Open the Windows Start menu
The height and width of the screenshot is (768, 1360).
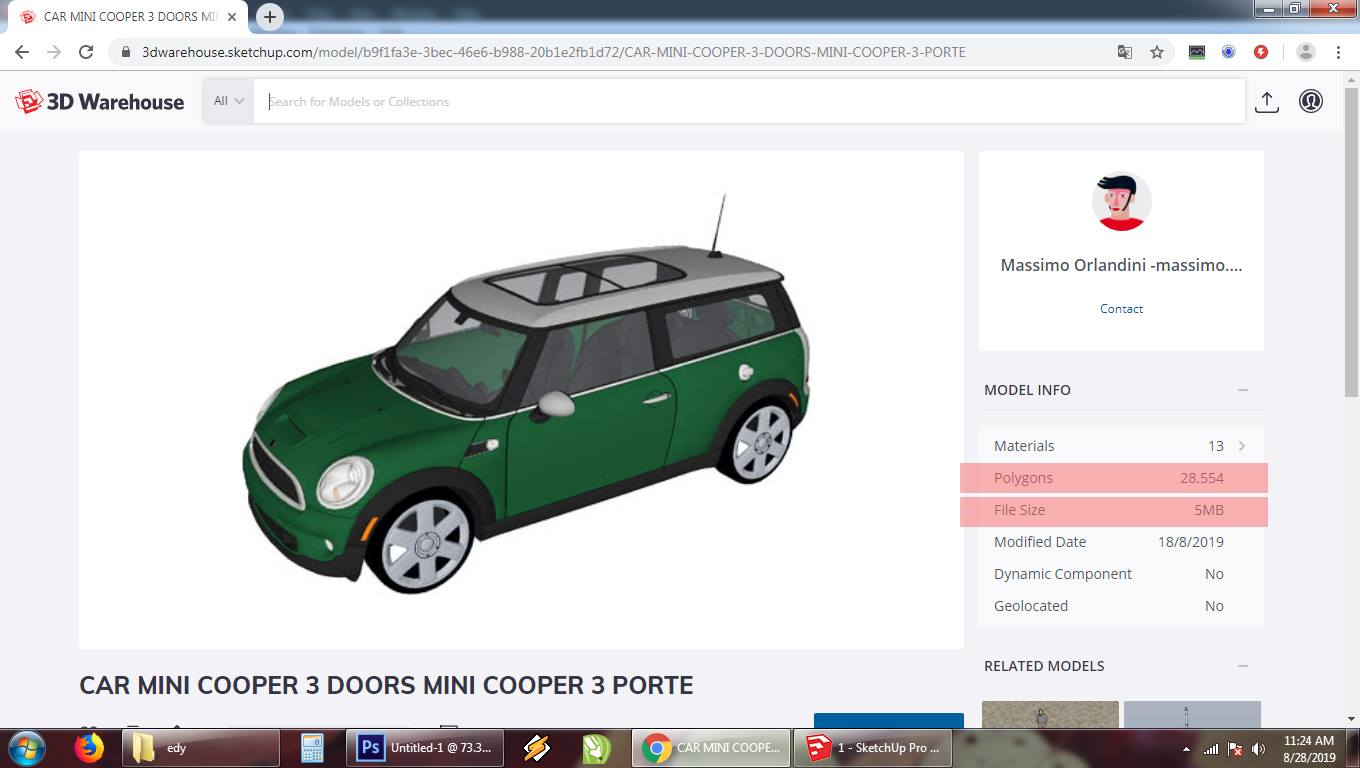[x=27, y=748]
